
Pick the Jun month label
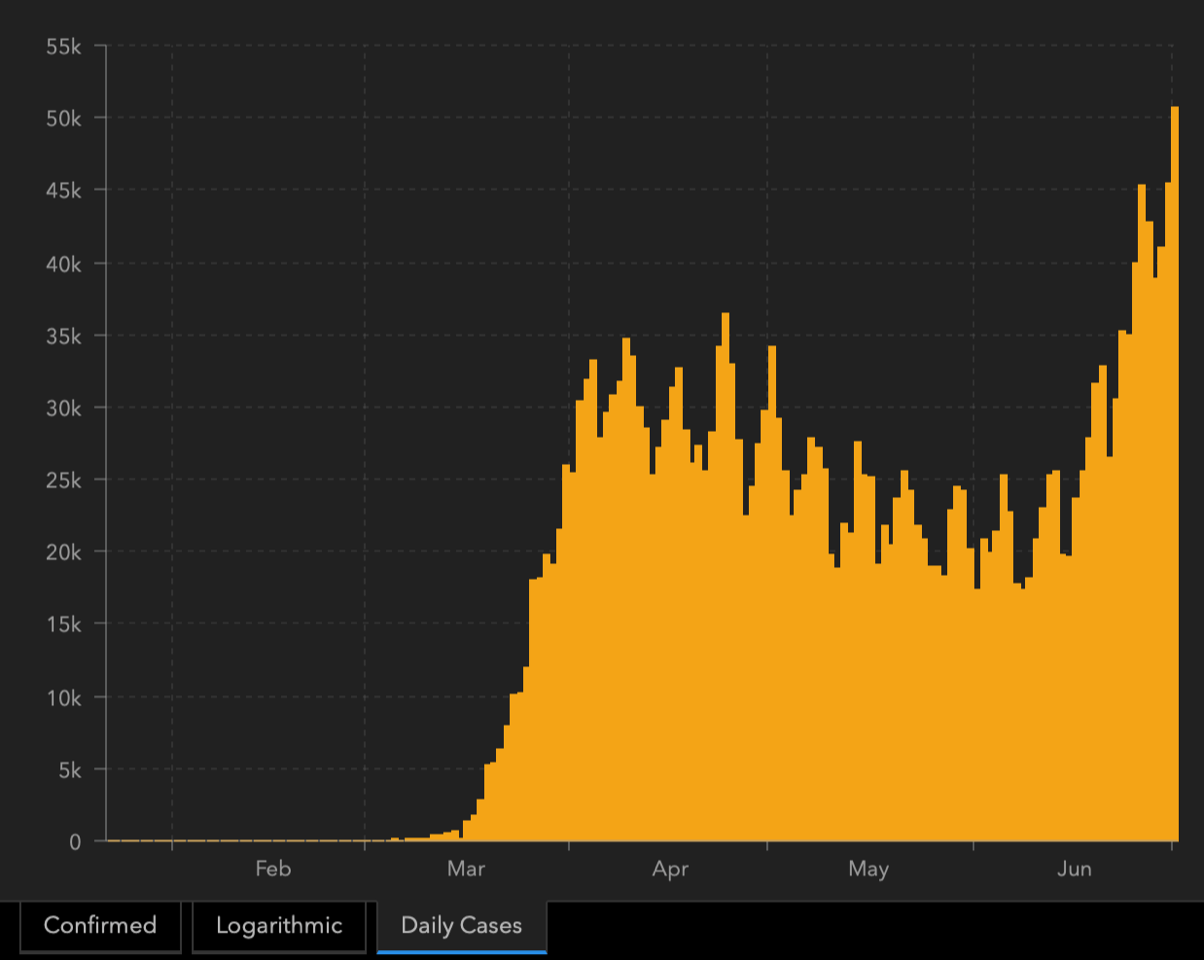pos(1074,869)
